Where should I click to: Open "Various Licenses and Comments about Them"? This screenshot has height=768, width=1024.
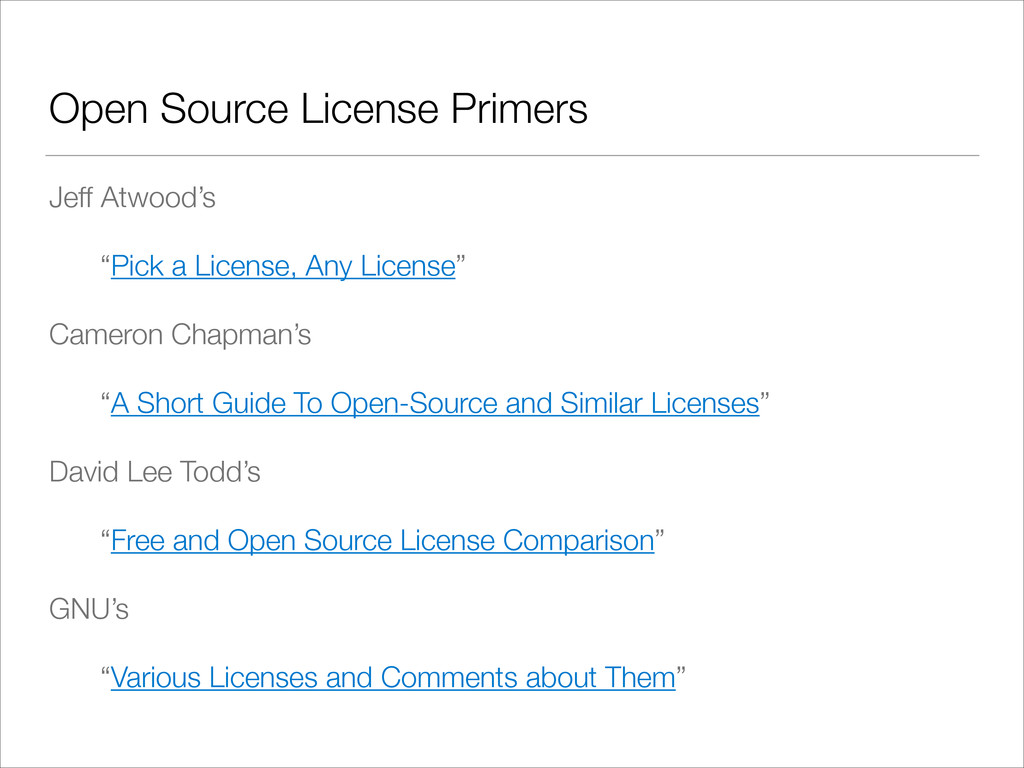(393, 678)
